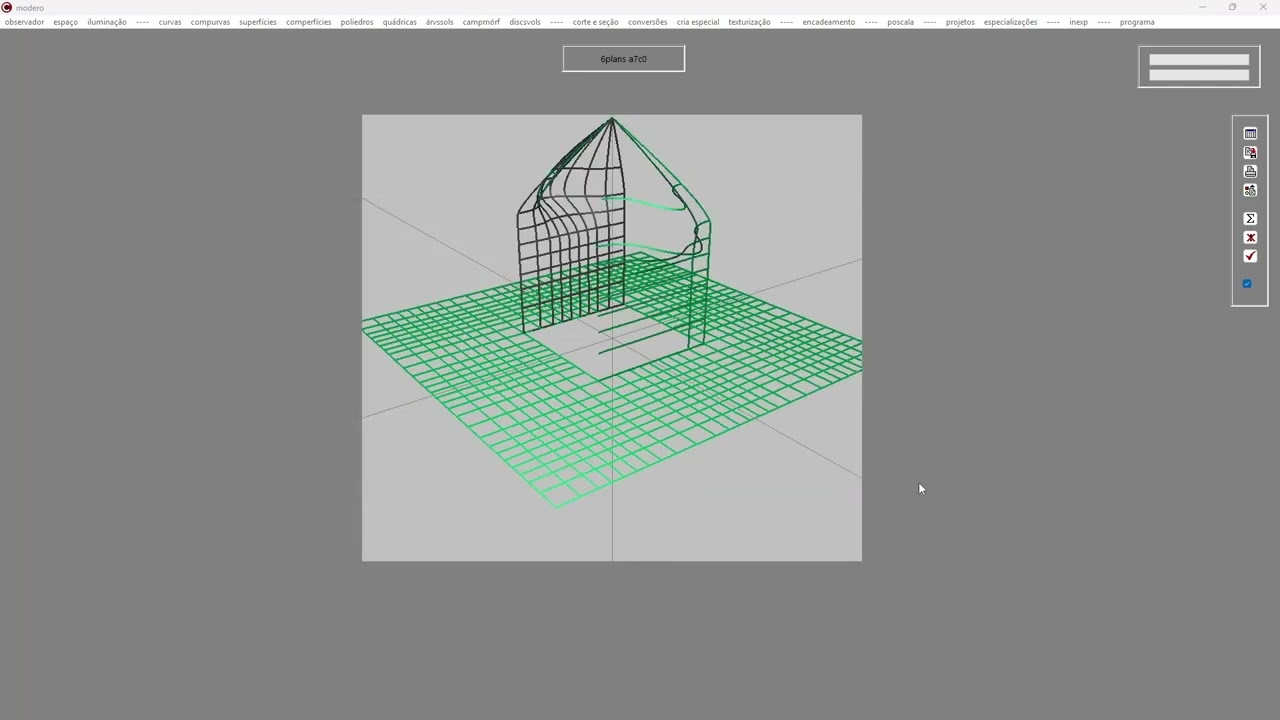
Task: Open the observador menu
Action: tap(24, 22)
